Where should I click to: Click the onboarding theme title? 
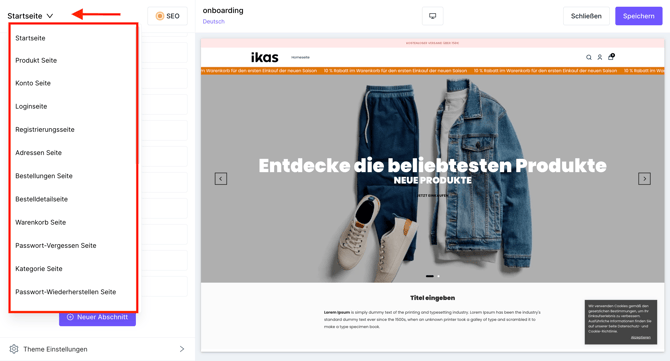click(x=223, y=10)
